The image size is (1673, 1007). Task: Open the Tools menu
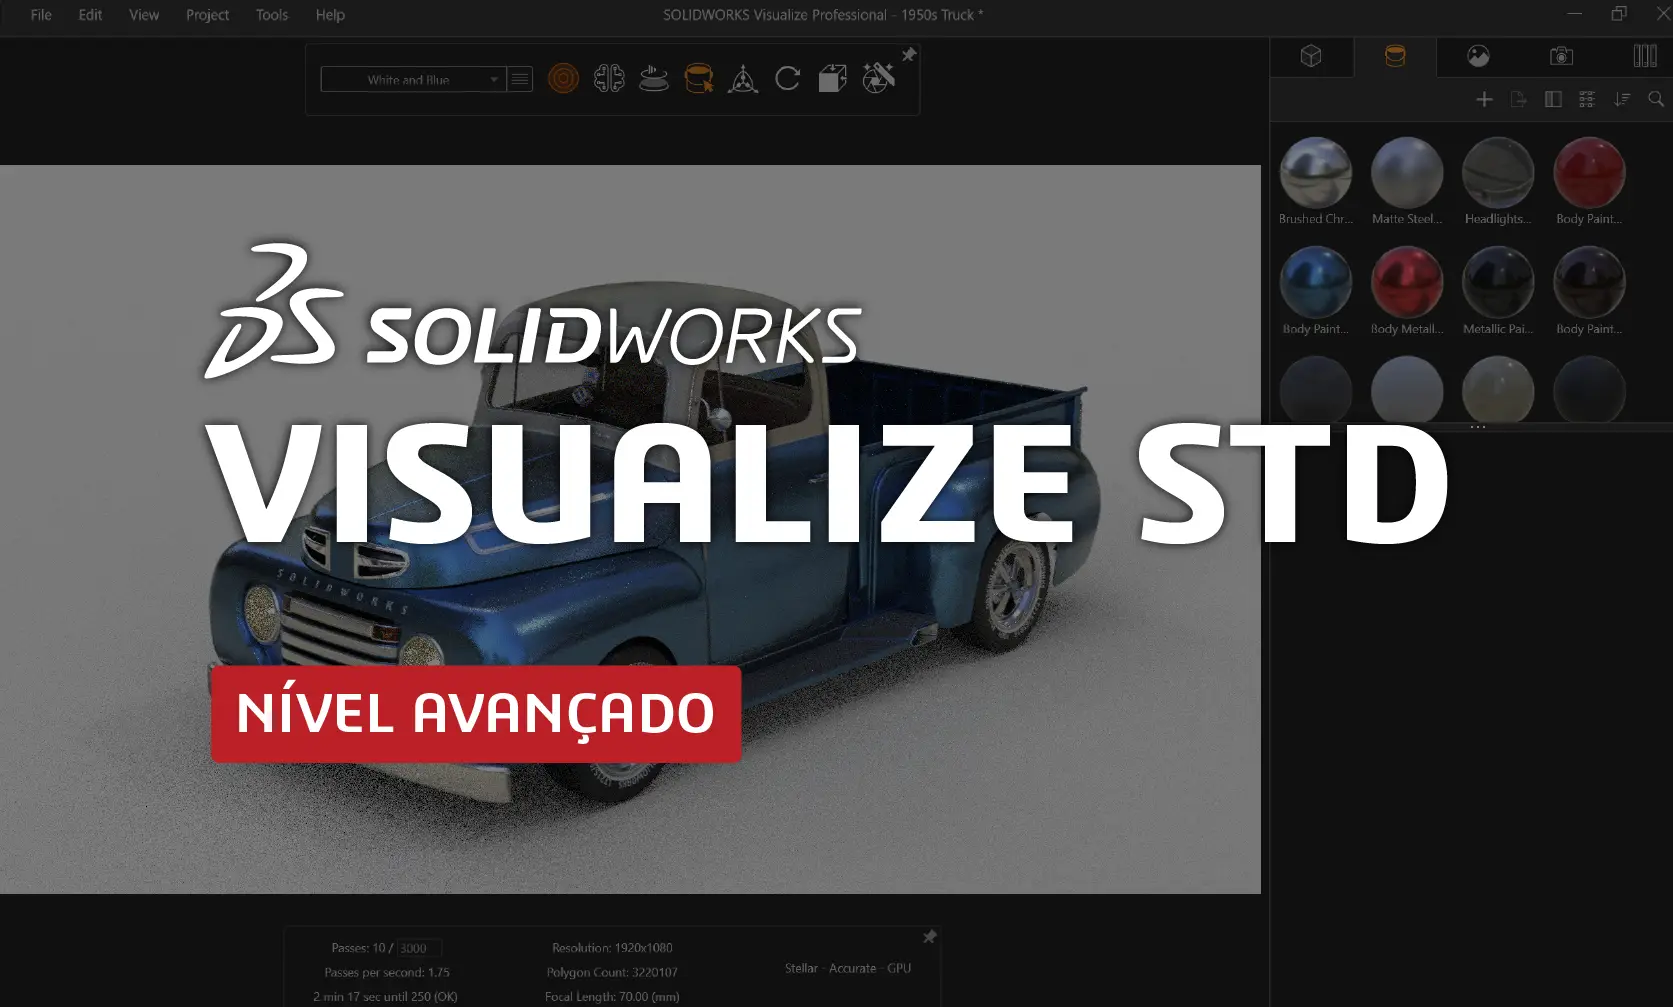click(272, 15)
